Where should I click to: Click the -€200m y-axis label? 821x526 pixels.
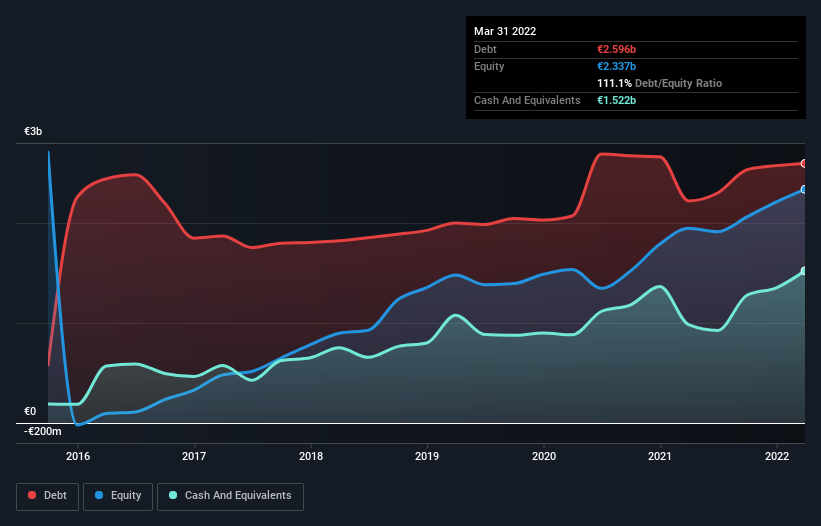42,431
